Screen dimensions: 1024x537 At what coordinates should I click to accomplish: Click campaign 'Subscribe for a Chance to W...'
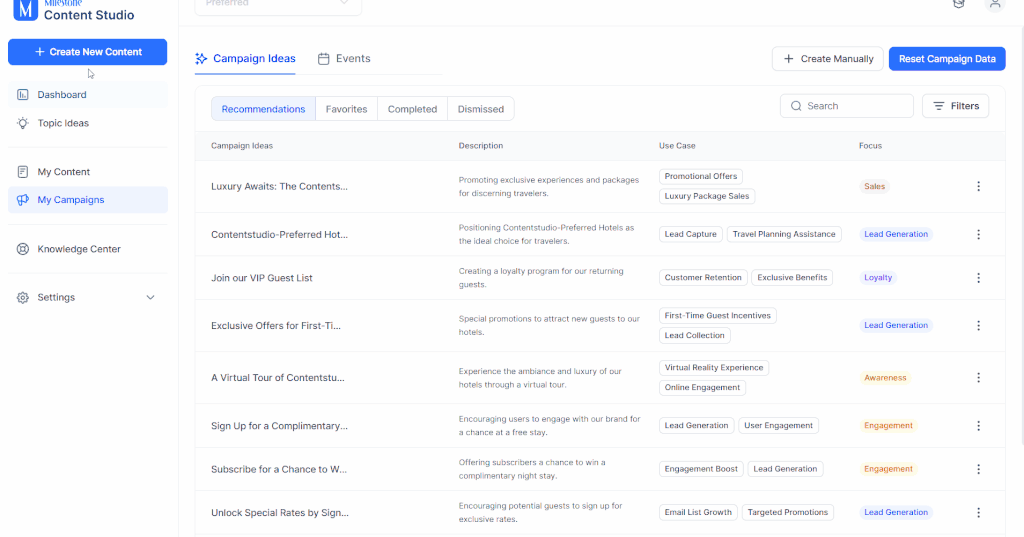click(x=279, y=469)
